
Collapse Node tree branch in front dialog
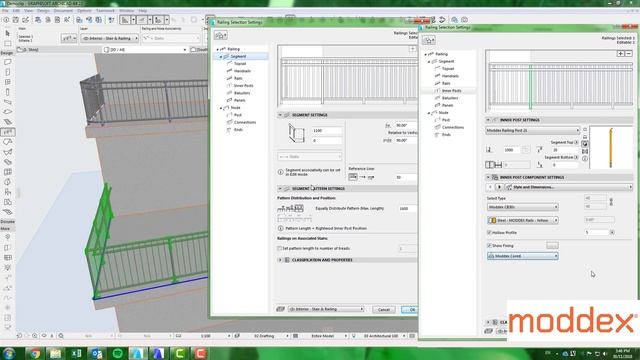tap(221, 108)
